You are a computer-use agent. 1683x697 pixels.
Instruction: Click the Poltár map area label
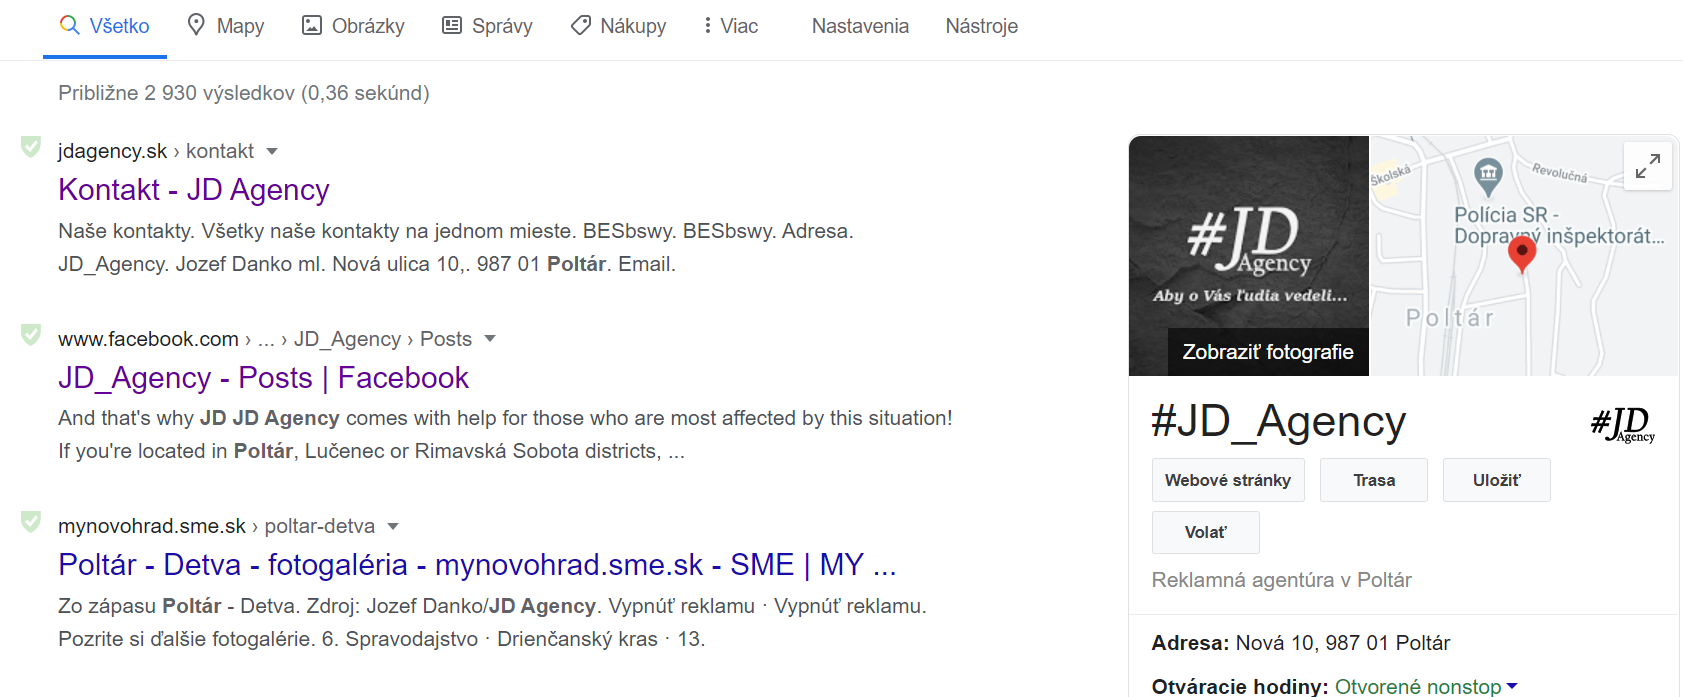1450,318
